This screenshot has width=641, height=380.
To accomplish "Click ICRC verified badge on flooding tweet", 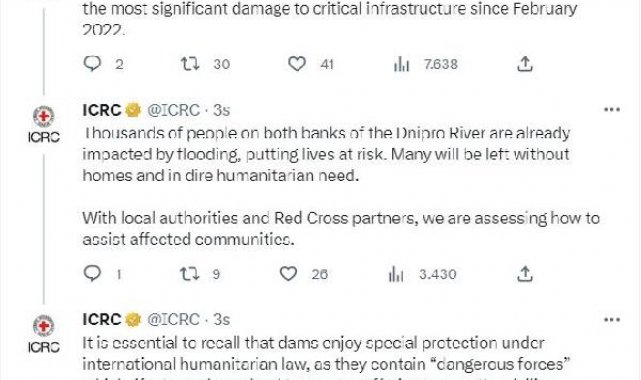I will click(133, 110).
